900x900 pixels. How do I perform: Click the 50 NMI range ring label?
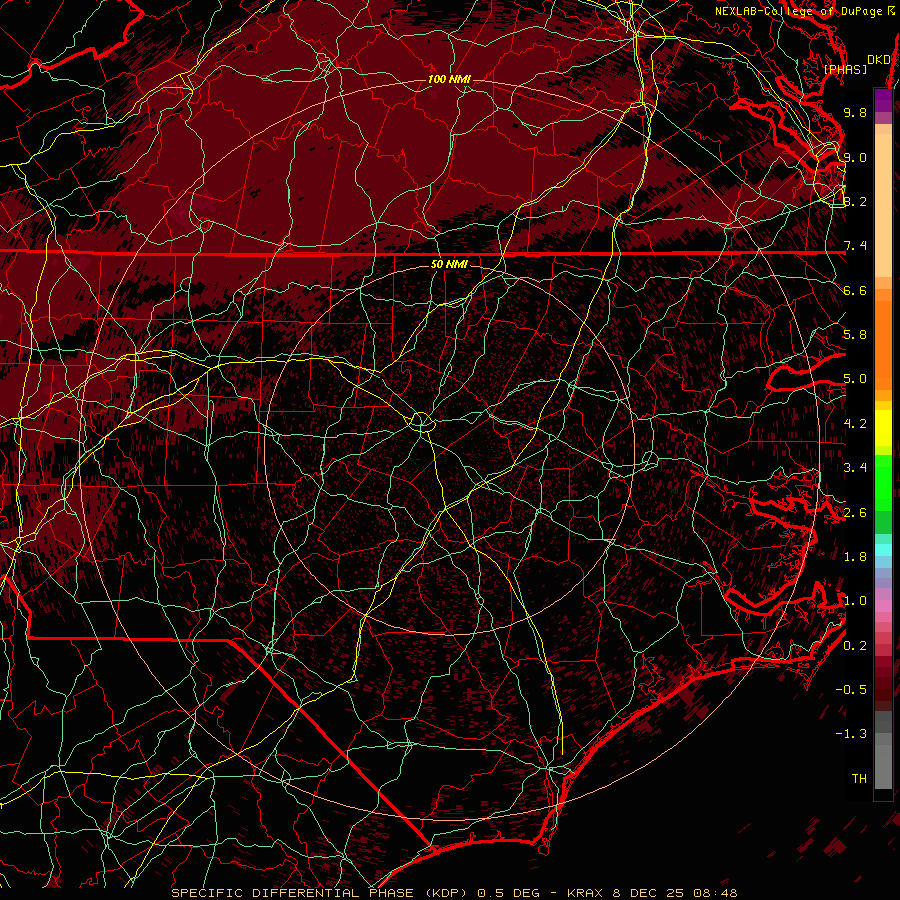pos(449,264)
